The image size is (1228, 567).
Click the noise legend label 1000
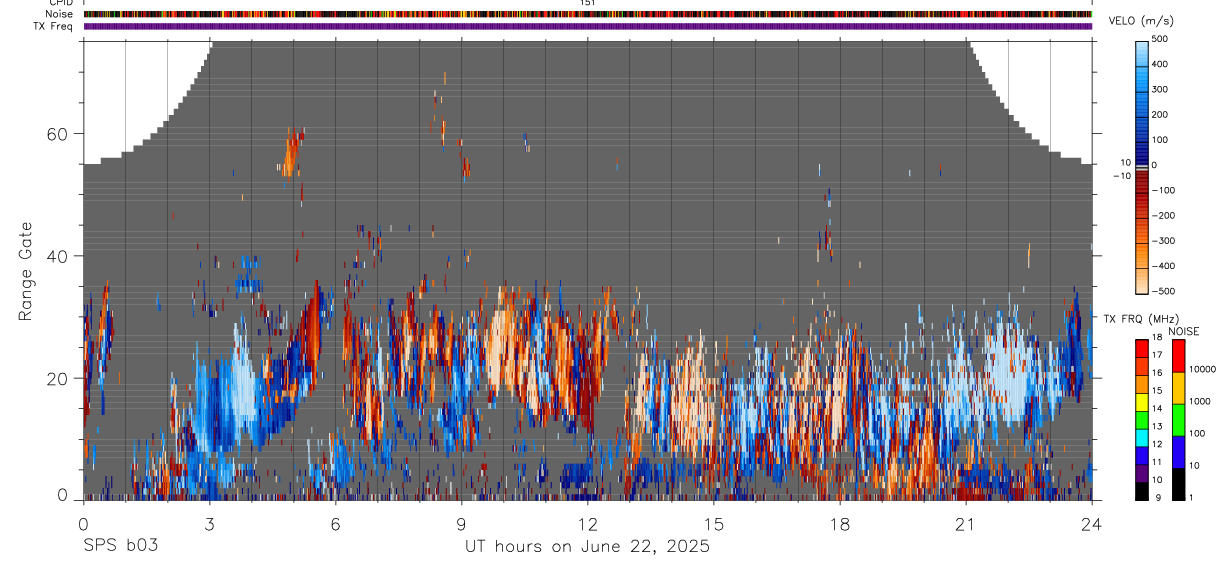click(x=1201, y=401)
